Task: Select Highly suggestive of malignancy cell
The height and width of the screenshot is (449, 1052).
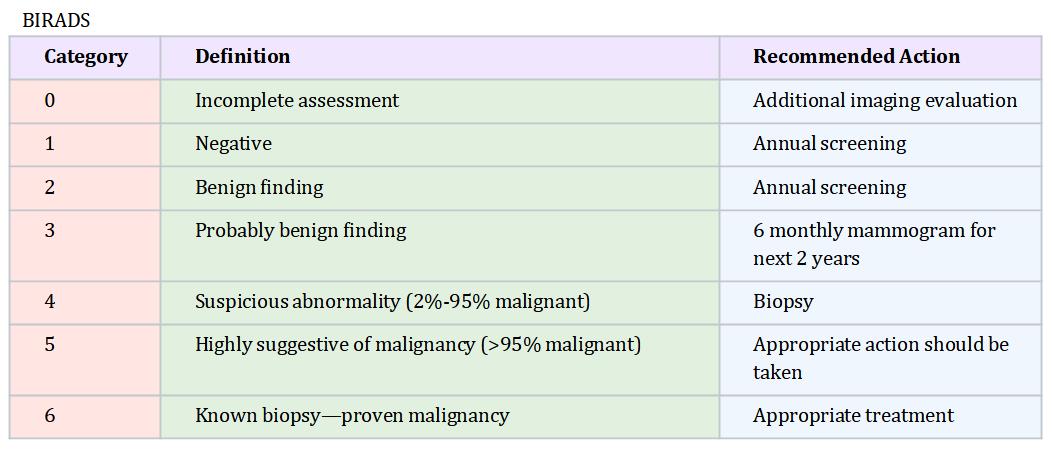Action: [x=440, y=360]
